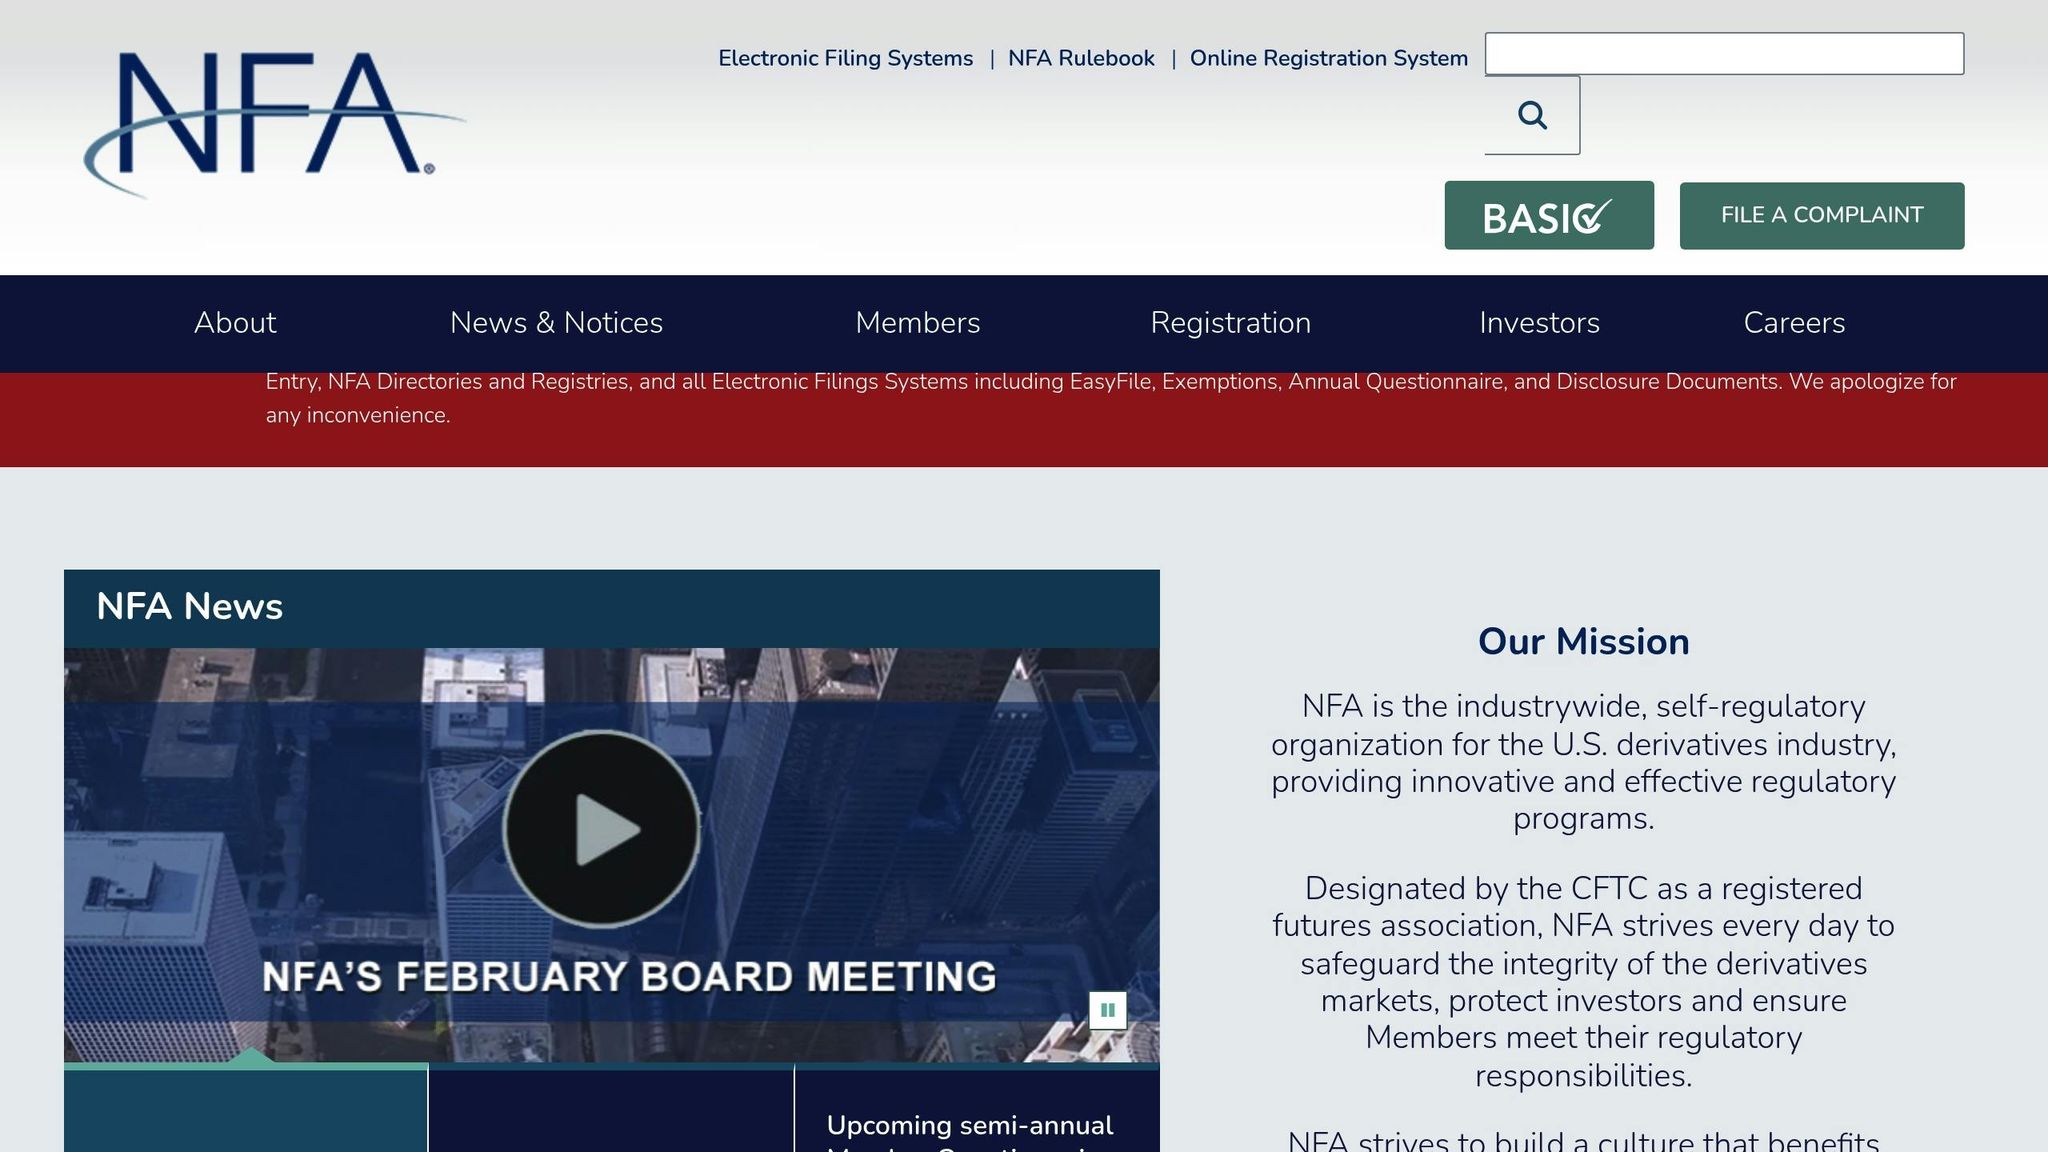Open the Investors menu

click(1539, 323)
